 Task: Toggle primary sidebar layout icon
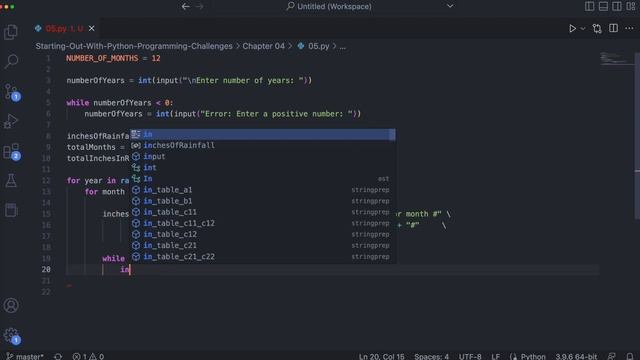(x=589, y=6)
